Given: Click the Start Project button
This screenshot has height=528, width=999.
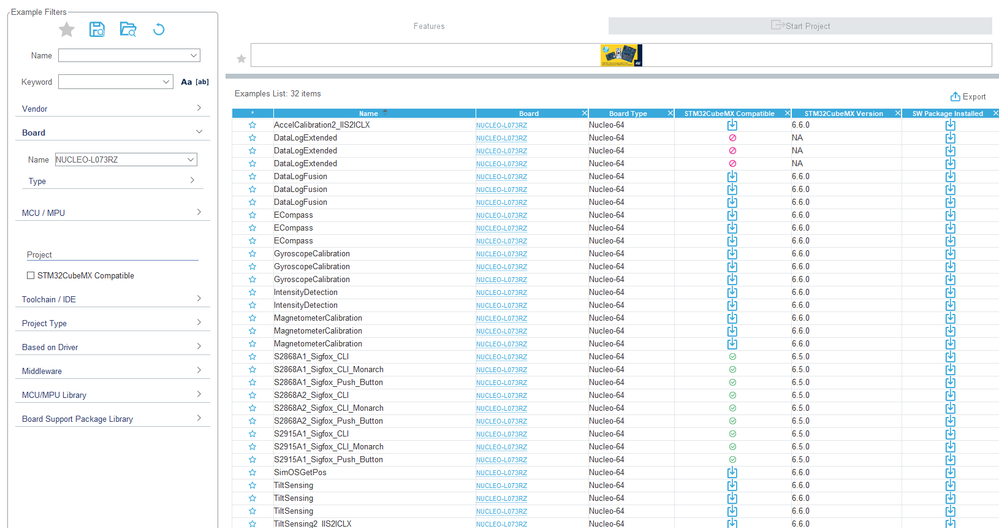Looking at the screenshot, I should pos(800,25).
